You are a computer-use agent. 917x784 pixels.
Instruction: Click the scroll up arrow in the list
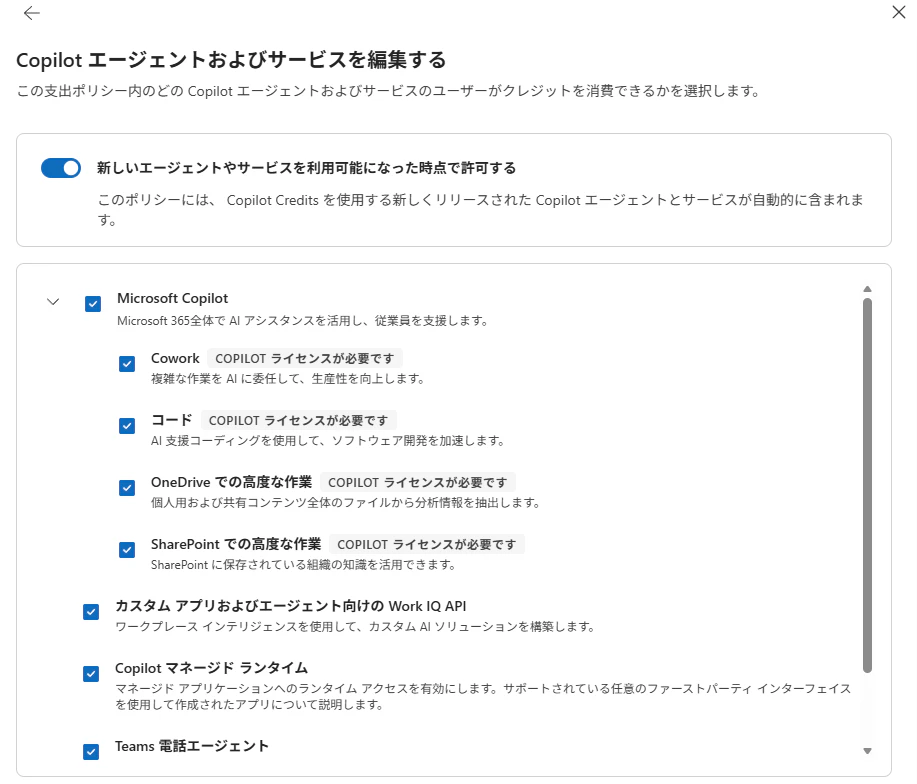coord(867,289)
